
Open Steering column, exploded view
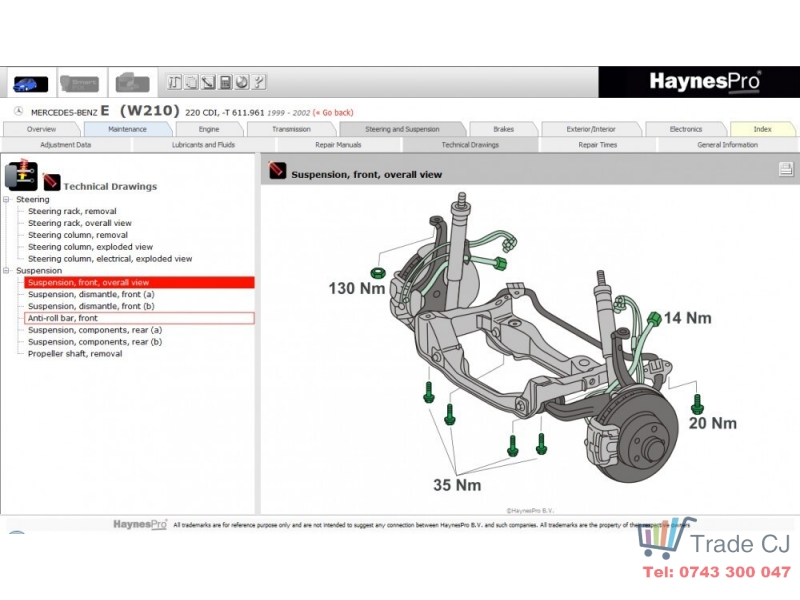pyautogui.click(x=90, y=247)
